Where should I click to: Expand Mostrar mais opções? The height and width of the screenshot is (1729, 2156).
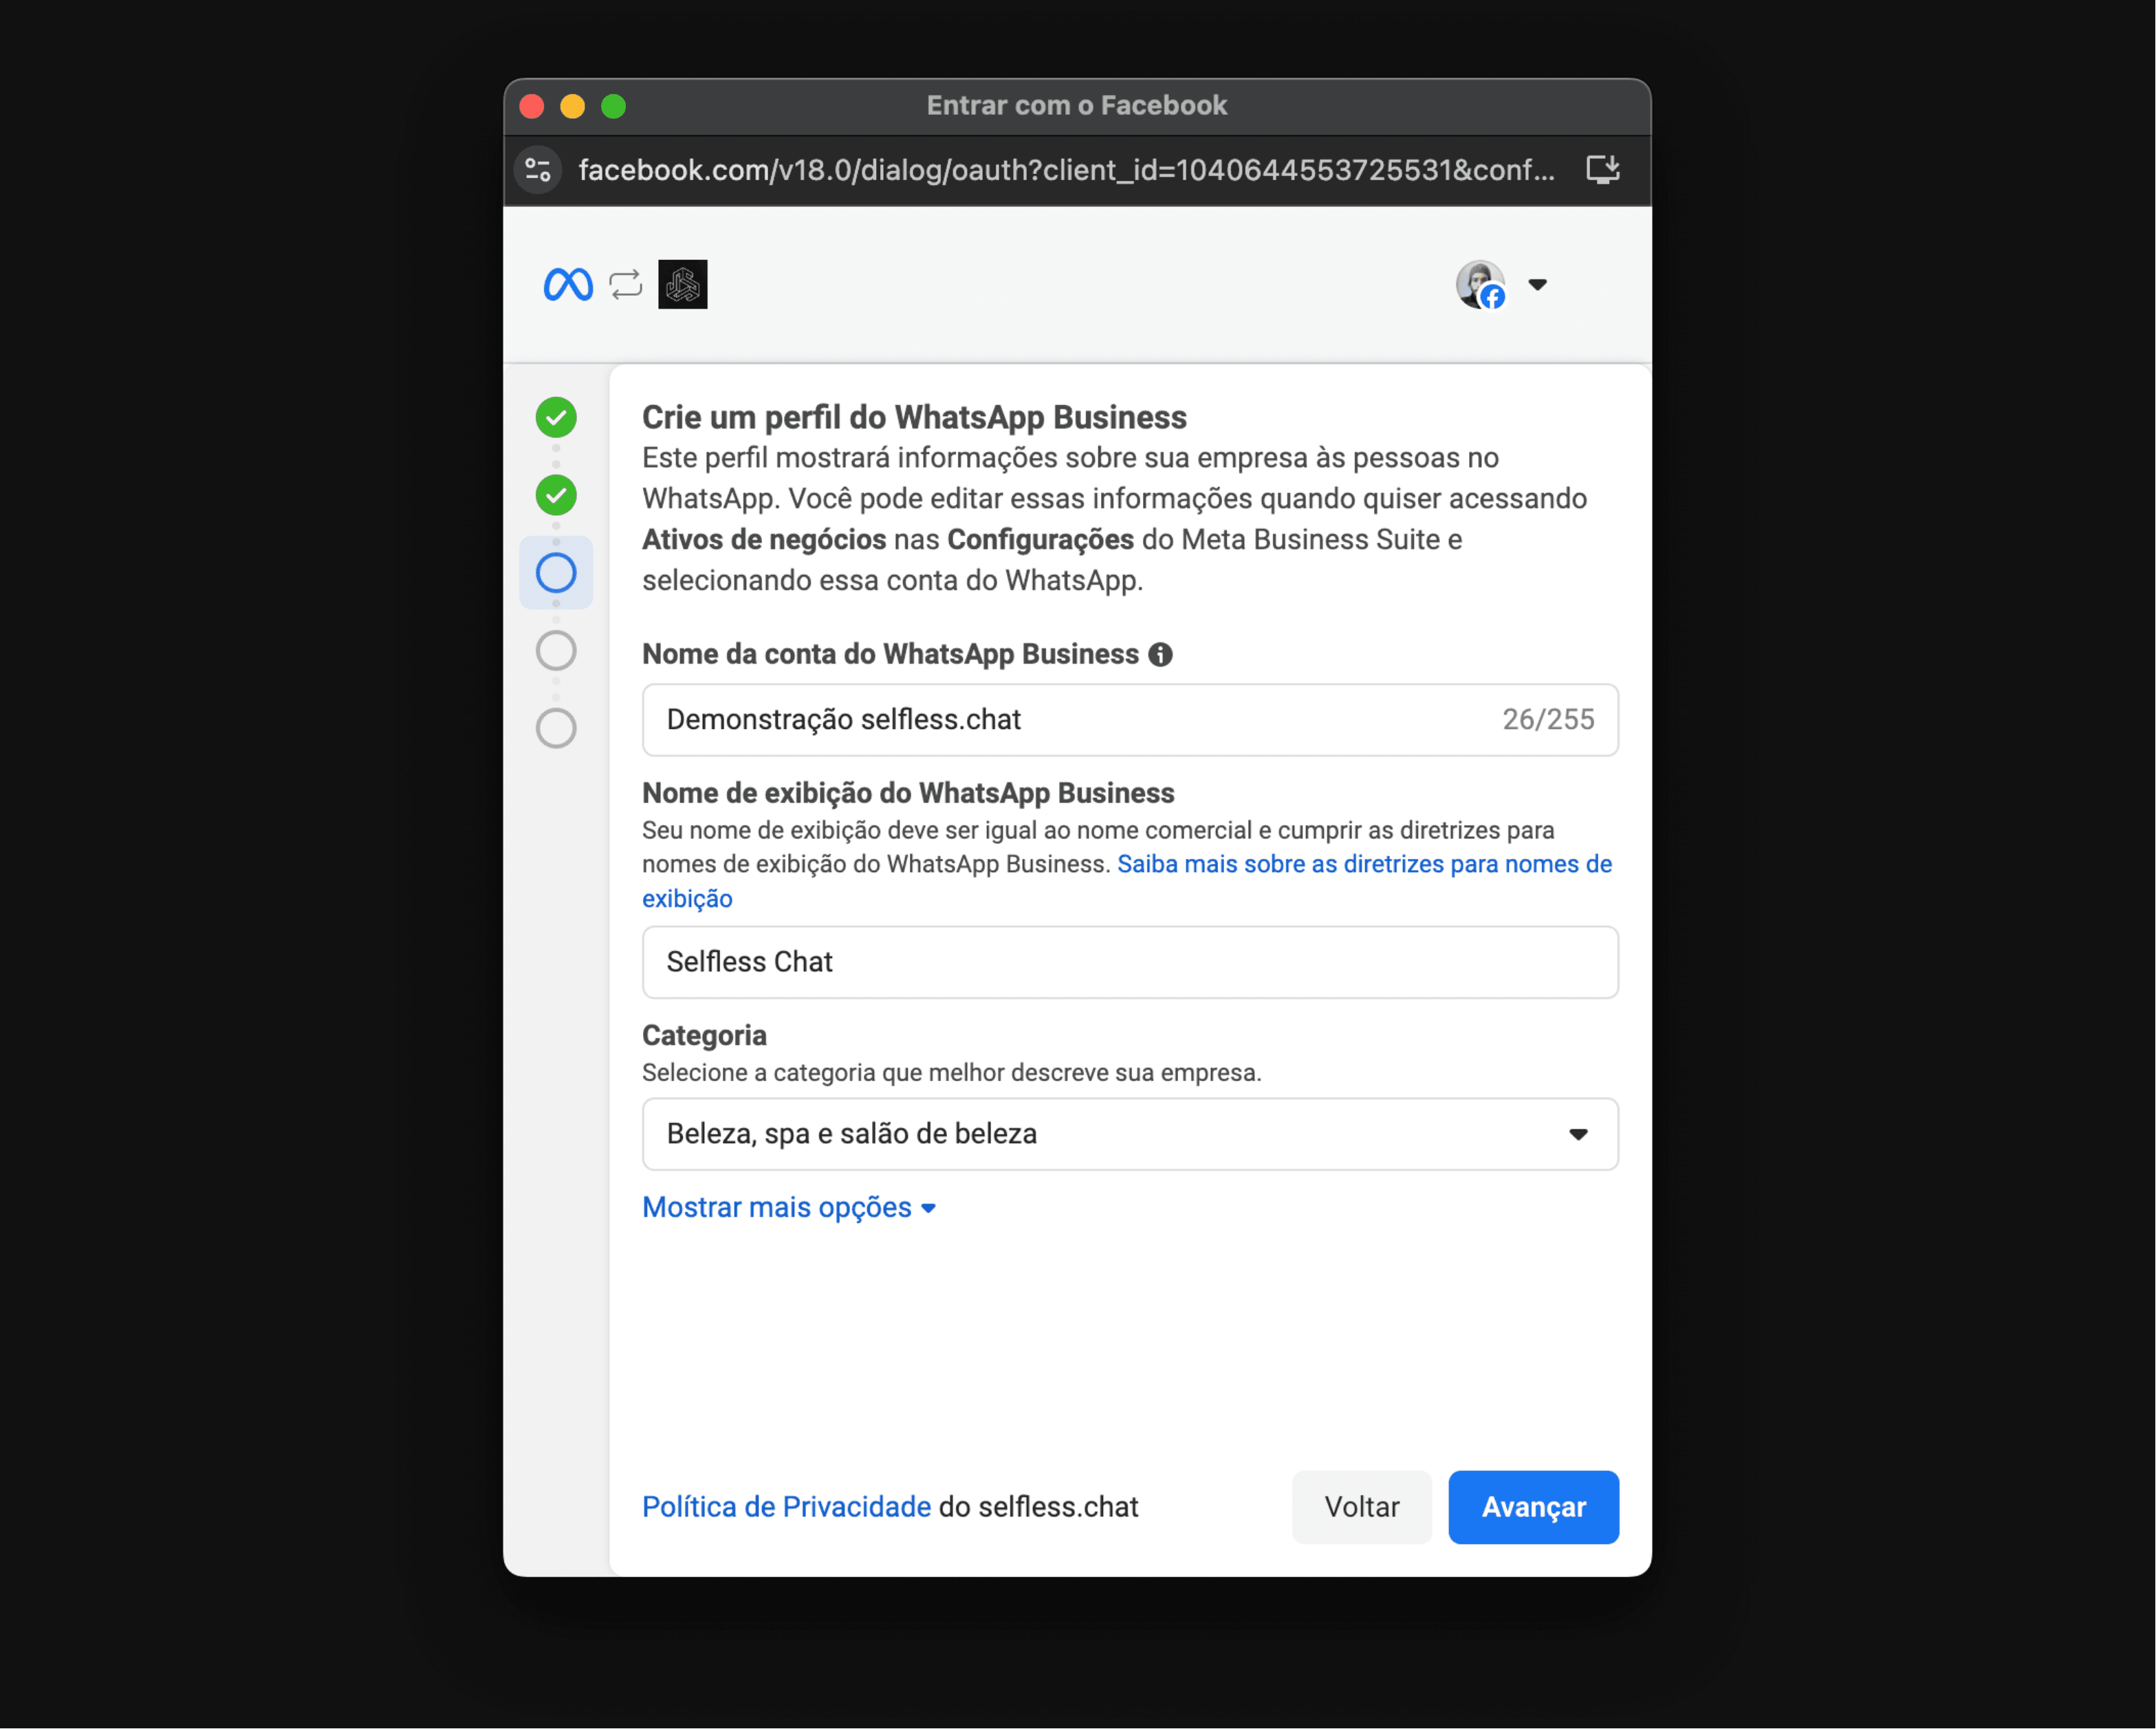789,1208
